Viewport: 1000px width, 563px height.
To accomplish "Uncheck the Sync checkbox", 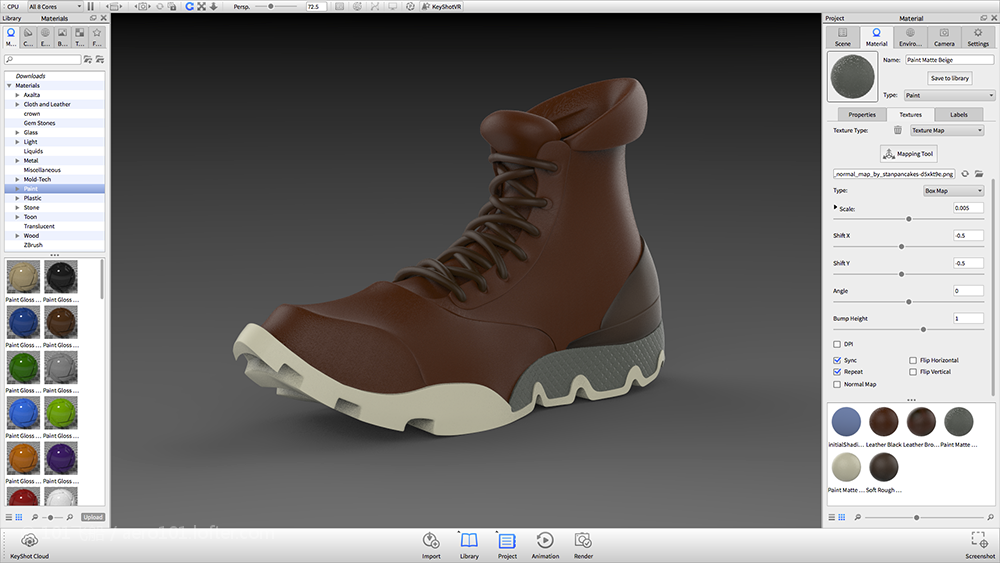I will [837, 360].
